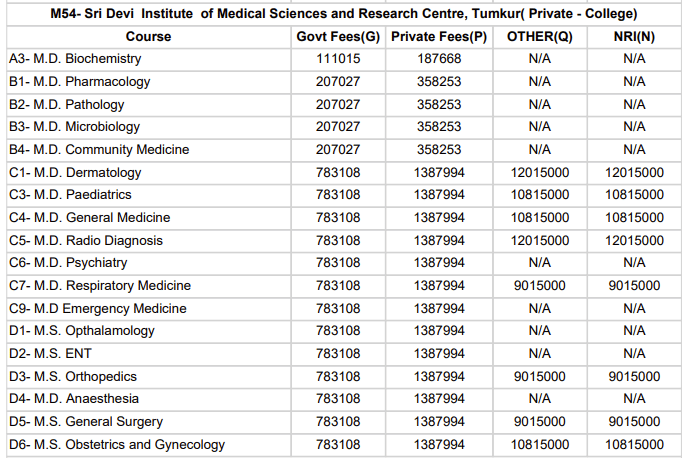Click the Private Fees(P) column header
The image size is (687, 458).
click(439, 36)
